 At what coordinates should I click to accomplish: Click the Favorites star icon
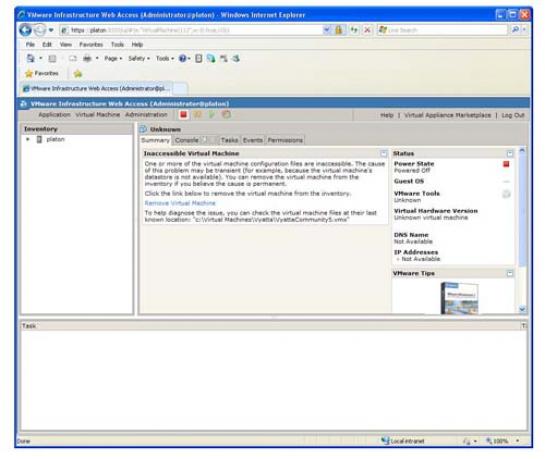point(29,74)
